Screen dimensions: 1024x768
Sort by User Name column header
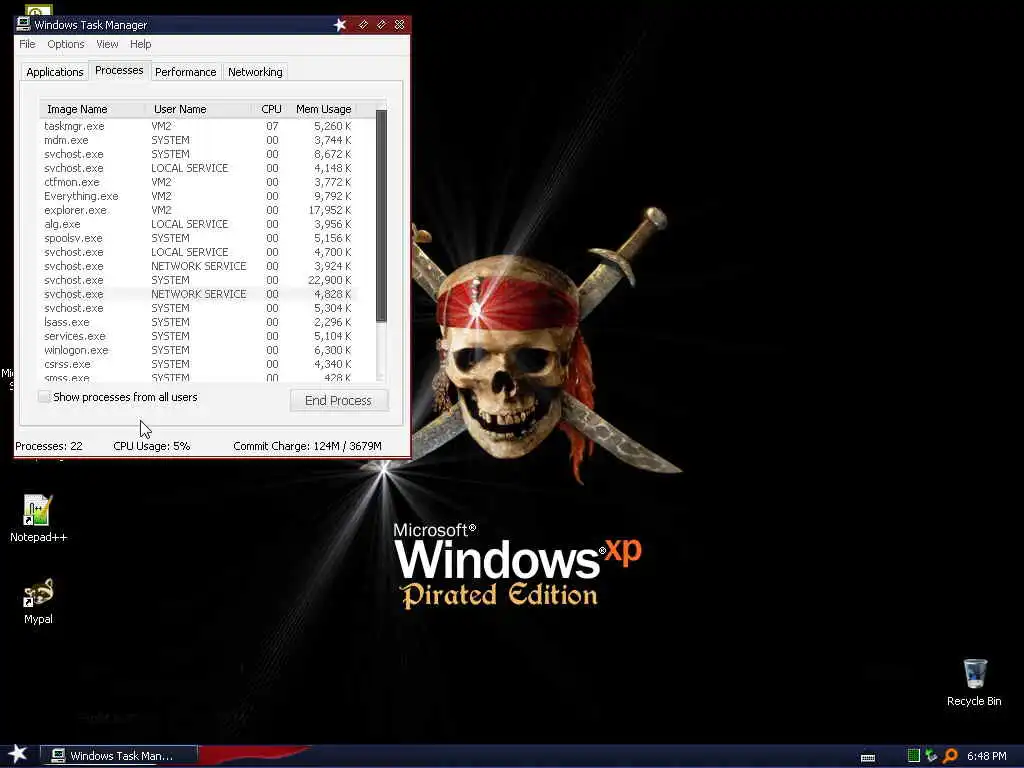[x=199, y=109]
